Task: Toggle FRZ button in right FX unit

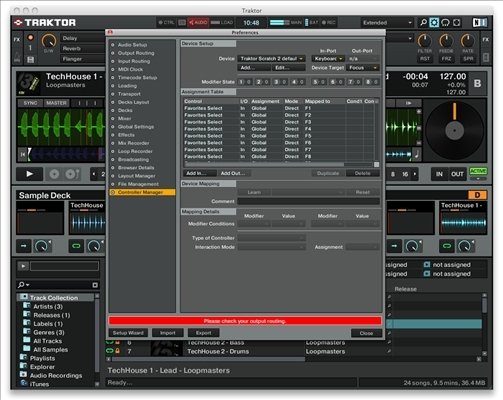Action: pos(446,59)
